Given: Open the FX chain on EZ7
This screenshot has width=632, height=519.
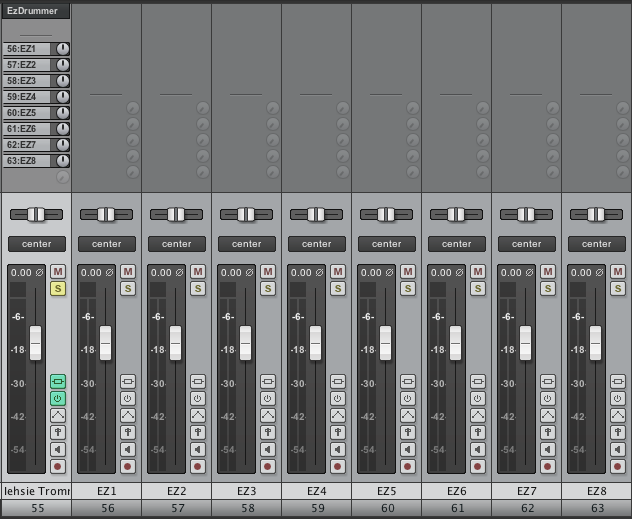Looking at the screenshot, I should coord(548,381).
